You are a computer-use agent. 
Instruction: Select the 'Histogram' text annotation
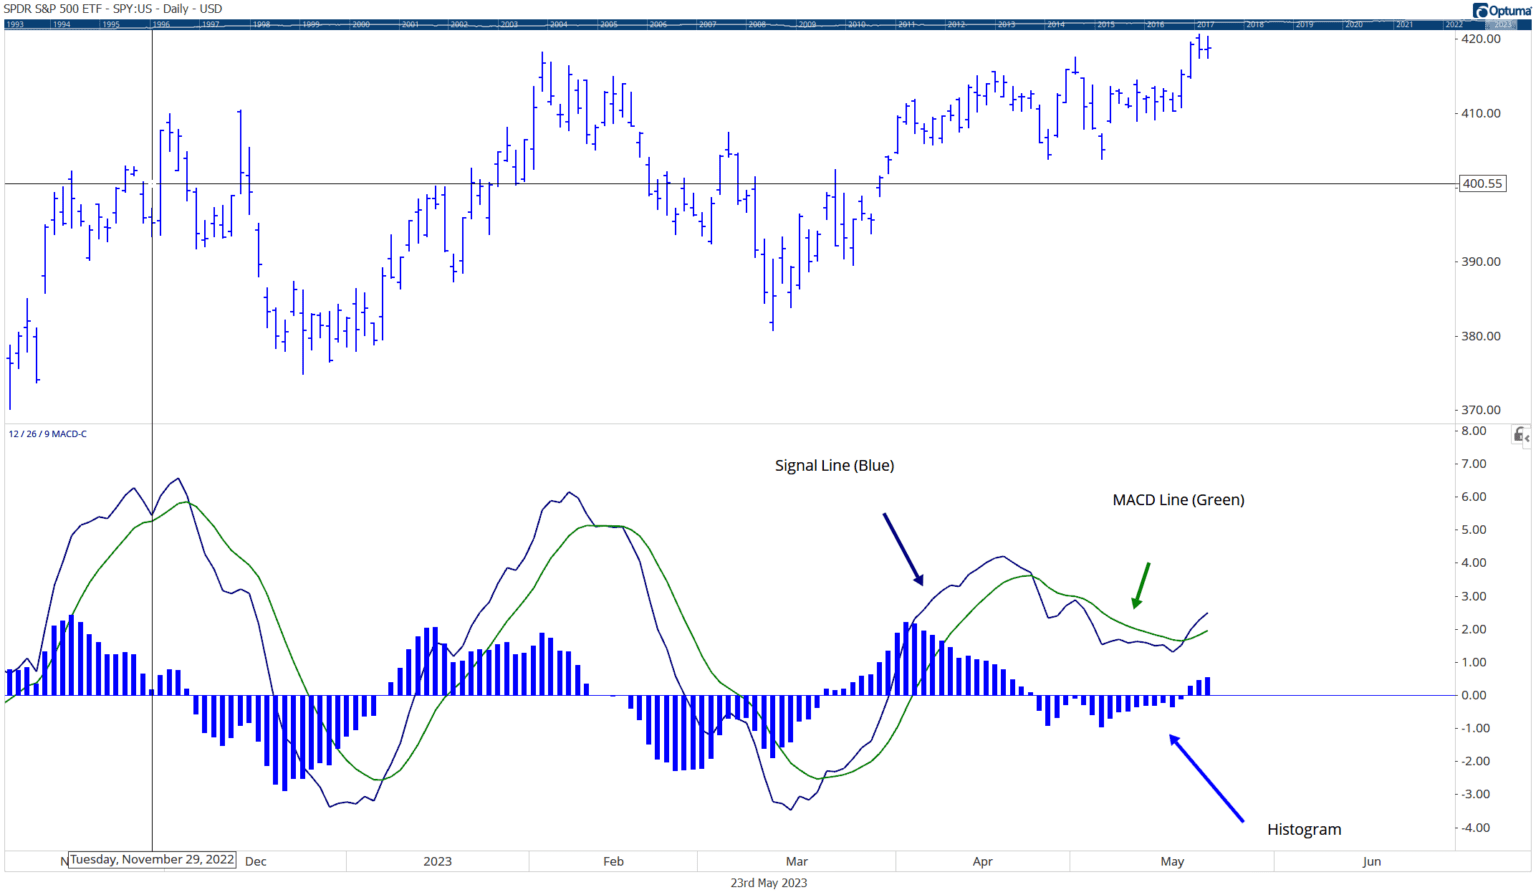tap(1304, 829)
